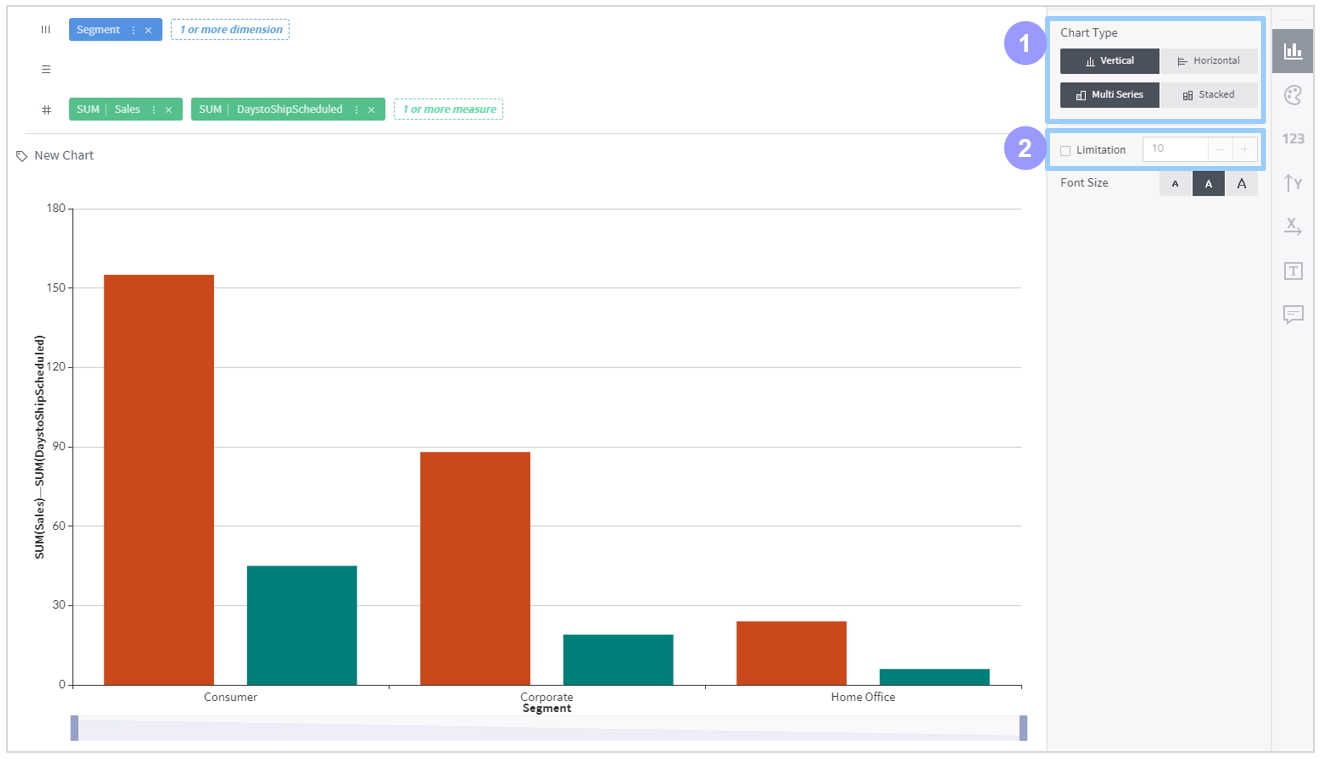Click the Home Office orange bar
This screenshot has width=1323, height=759.
tap(792, 653)
